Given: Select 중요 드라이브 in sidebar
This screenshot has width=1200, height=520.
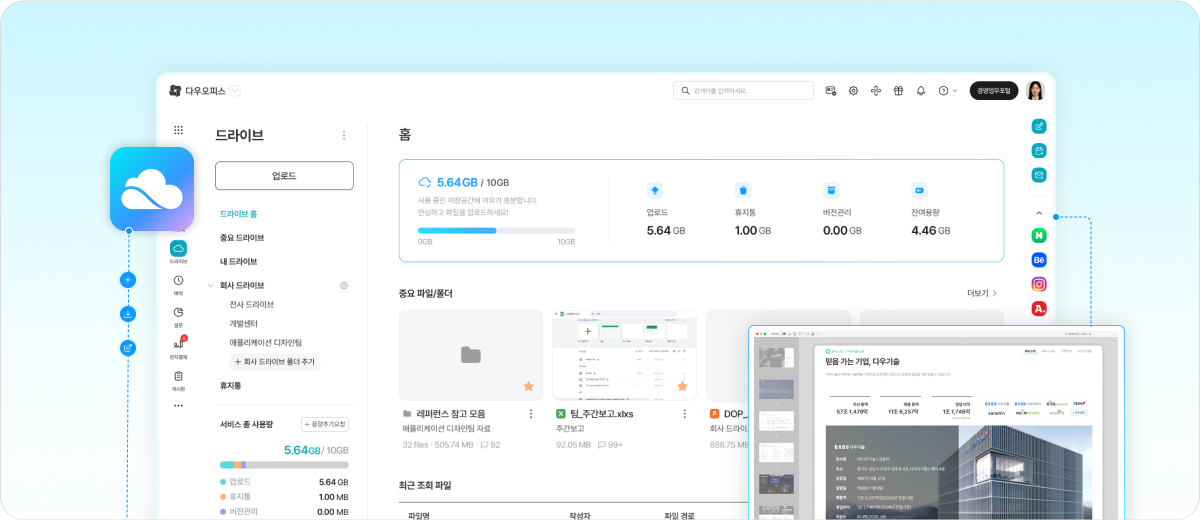Looking at the screenshot, I should click(x=242, y=238).
